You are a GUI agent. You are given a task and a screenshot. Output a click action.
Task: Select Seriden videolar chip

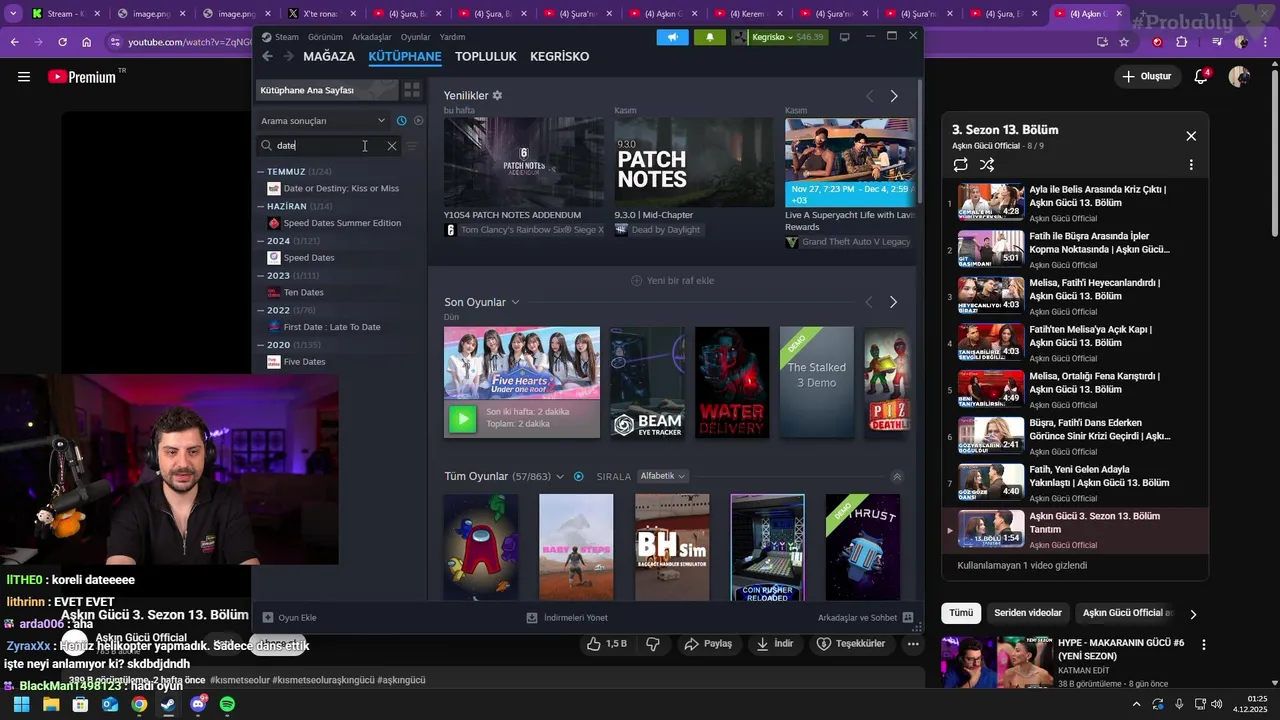tap(1028, 613)
